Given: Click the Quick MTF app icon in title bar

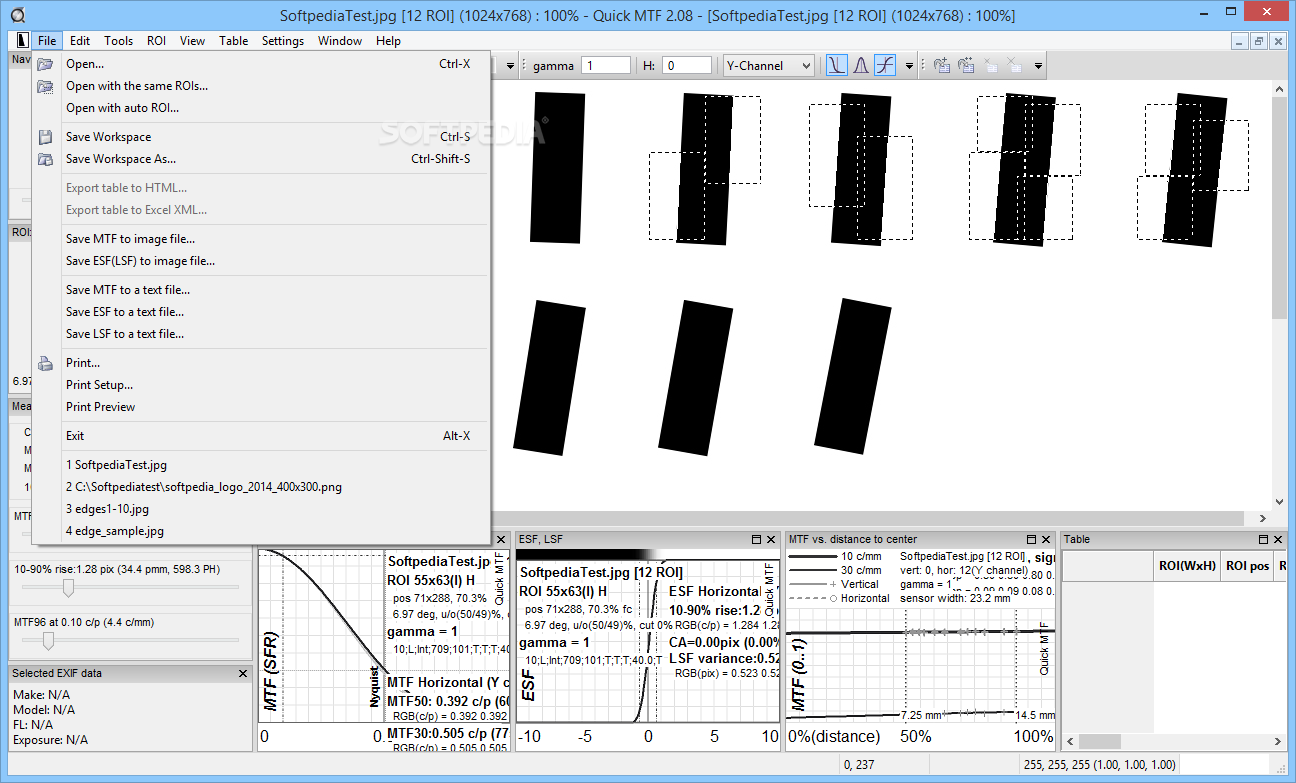Looking at the screenshot, I should point(17,14).
